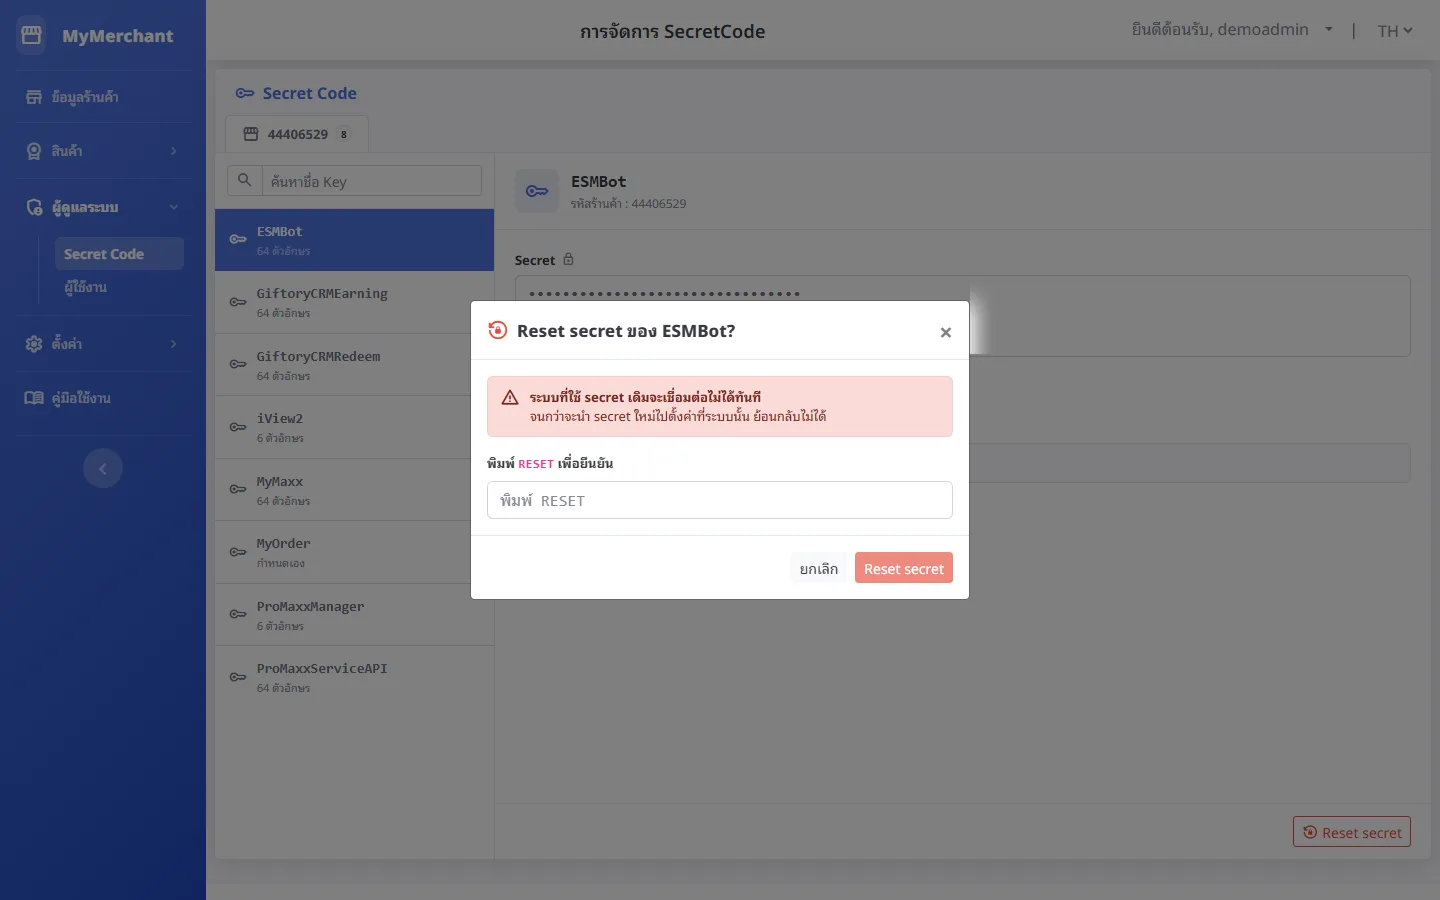1440x900 pixels.
Task: Select ProMaxxManager key row
Action: [x=355, y=615]
